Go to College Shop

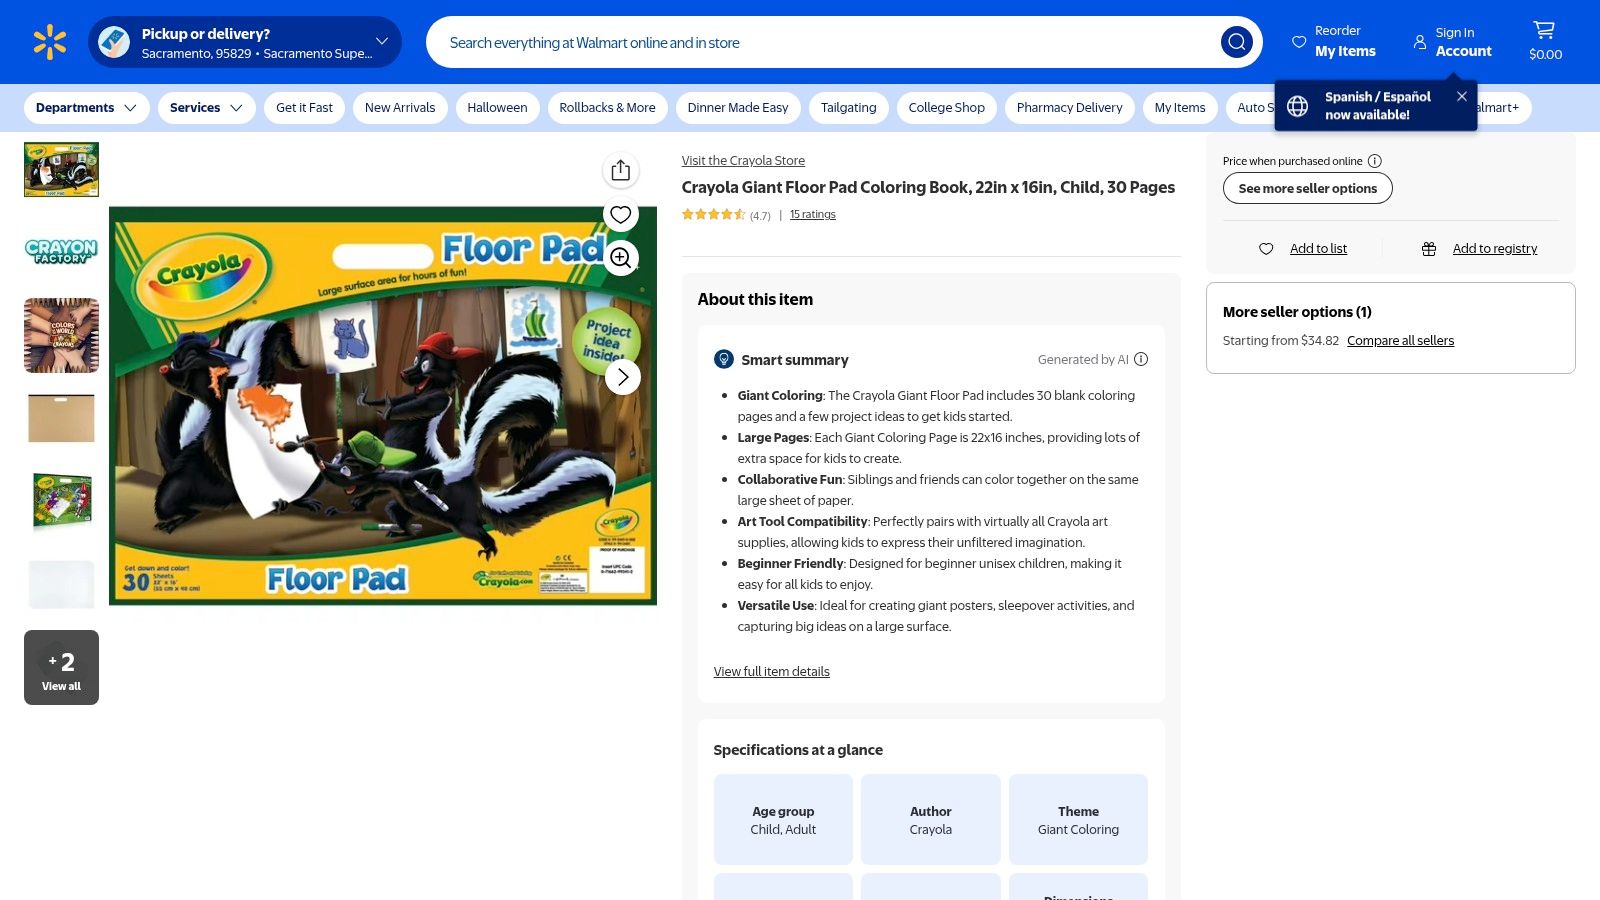[947, 108]
